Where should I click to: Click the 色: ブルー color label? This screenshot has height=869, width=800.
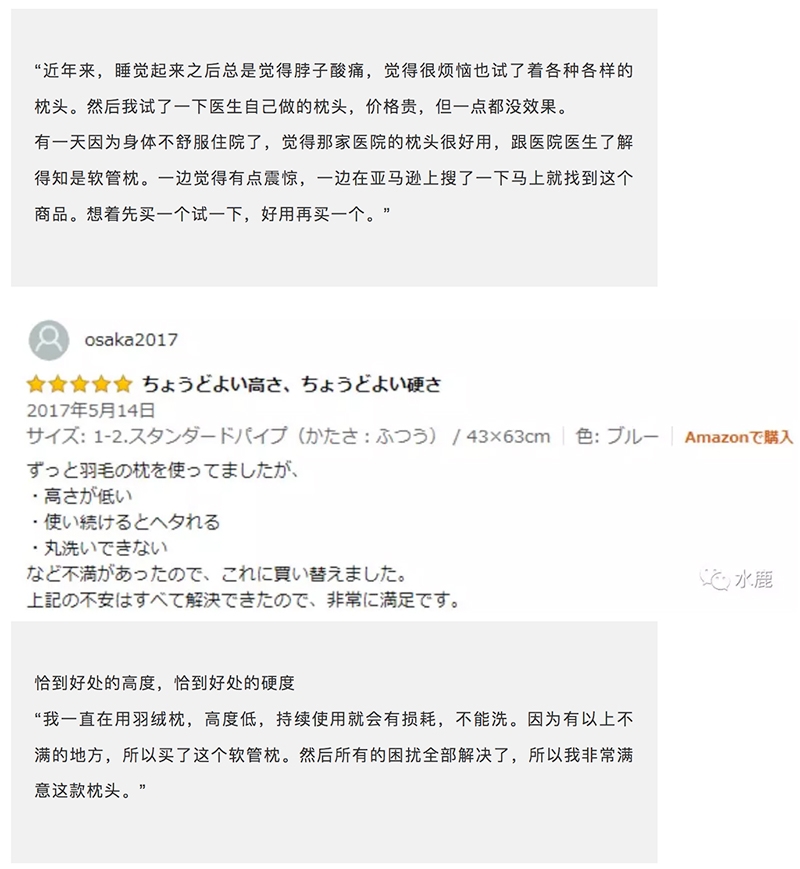(617, 436)
